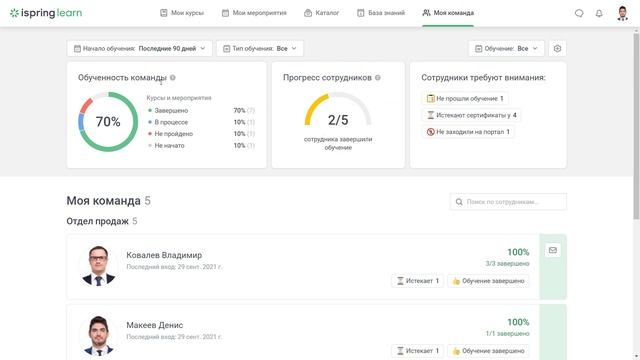The width and height of the screenshot is (640, 360).
Task: Open the chat messages icon
Action: (x=579, y=13)
